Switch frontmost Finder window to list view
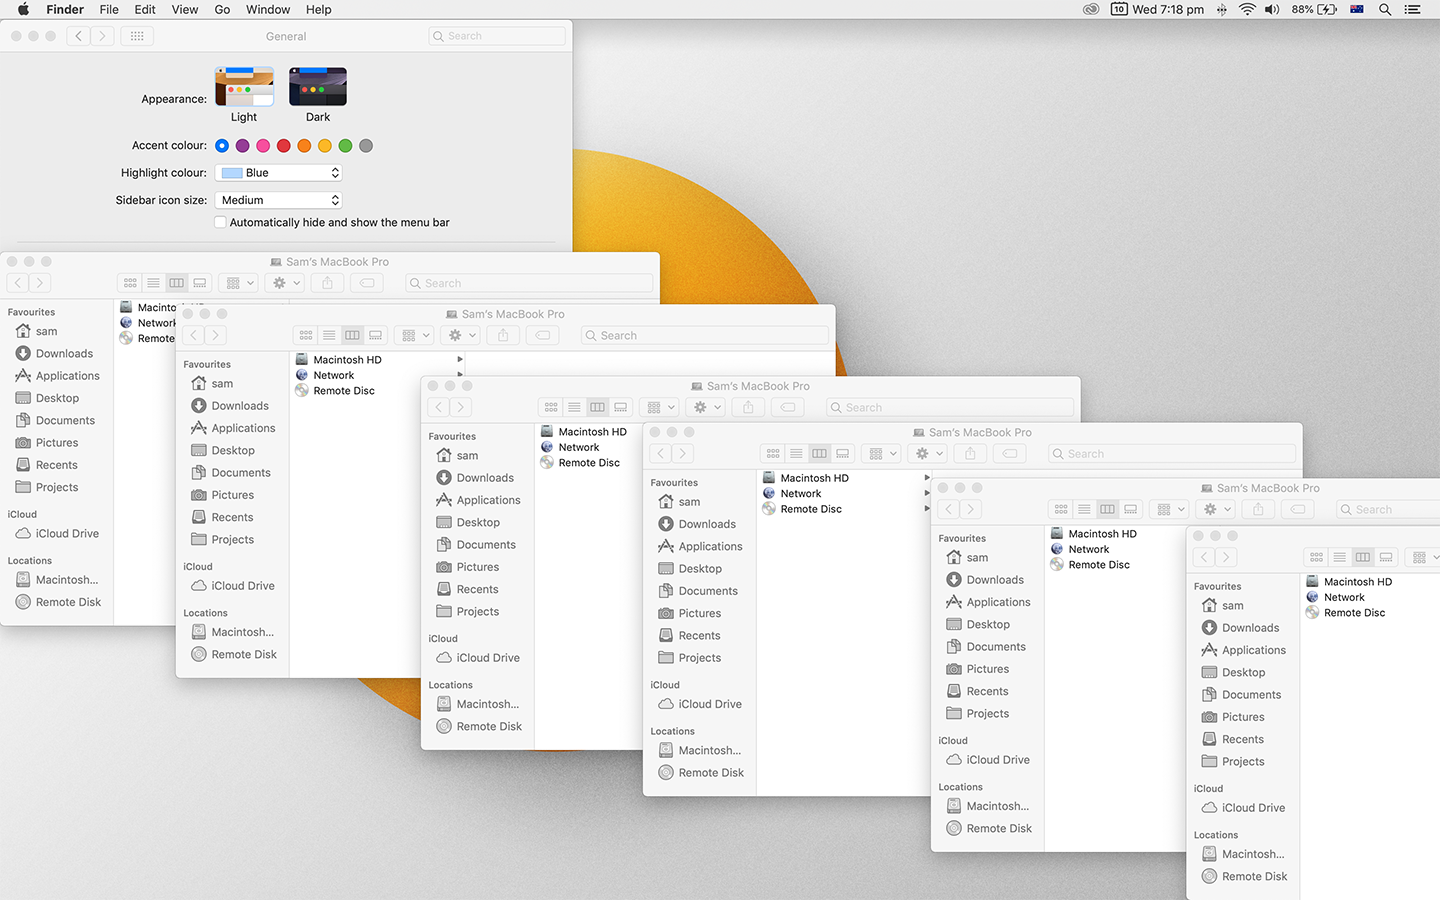1440x900 pixels. click(x=1339, y=557)
